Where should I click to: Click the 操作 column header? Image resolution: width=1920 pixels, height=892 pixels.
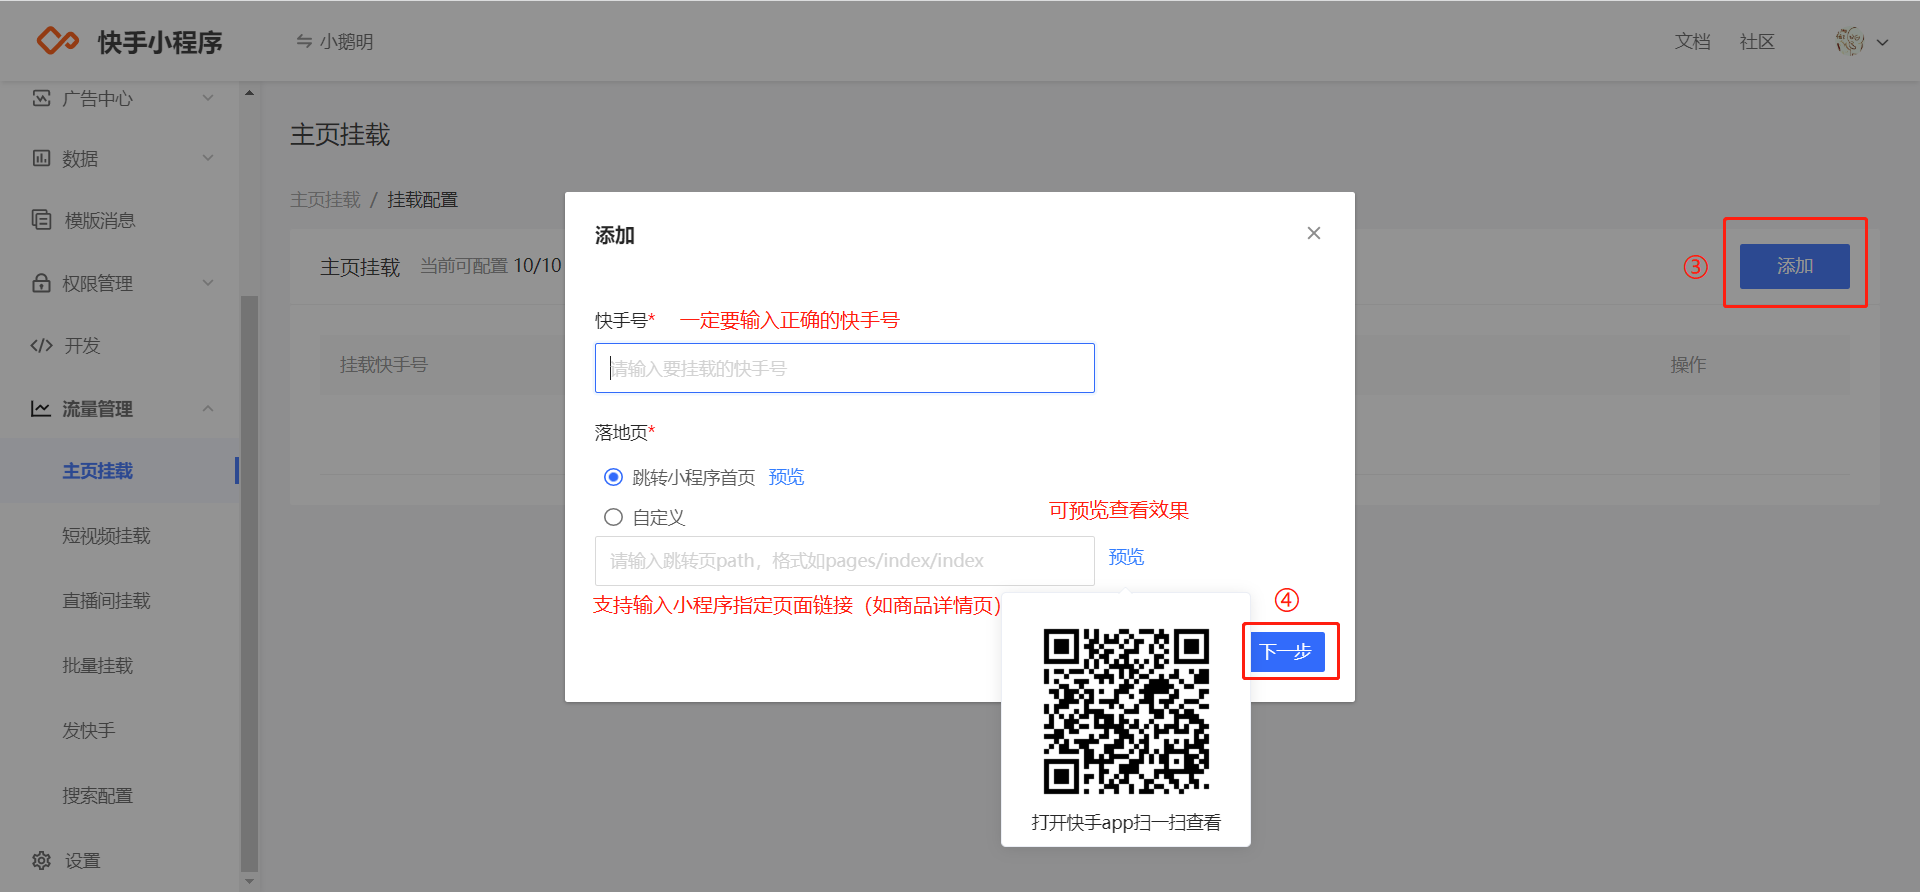pos(1688,365)
